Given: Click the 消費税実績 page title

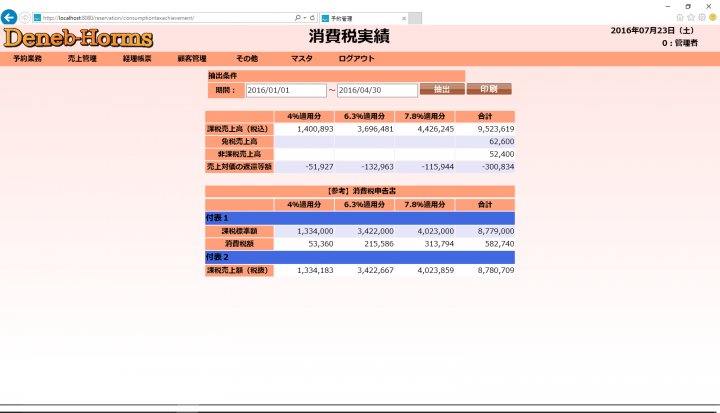Looking at the screenshot, I should click(x=349, y=36).
